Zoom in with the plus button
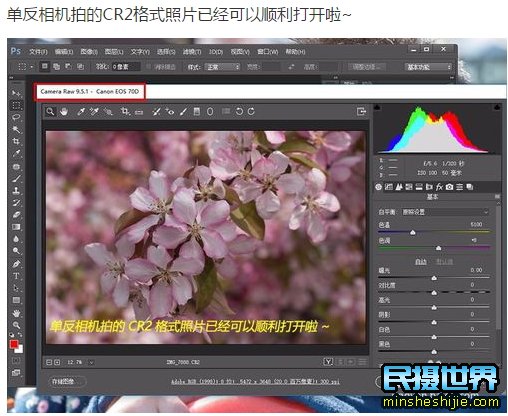 click(57, 362)
